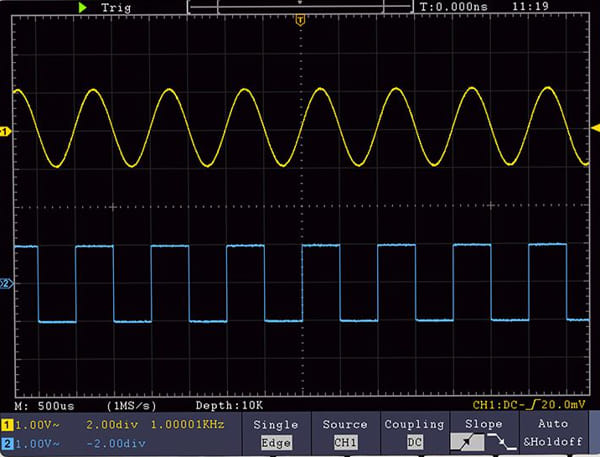Click the Edge trigger type box
The image size is (600, 457).
(x=276, y=443)
